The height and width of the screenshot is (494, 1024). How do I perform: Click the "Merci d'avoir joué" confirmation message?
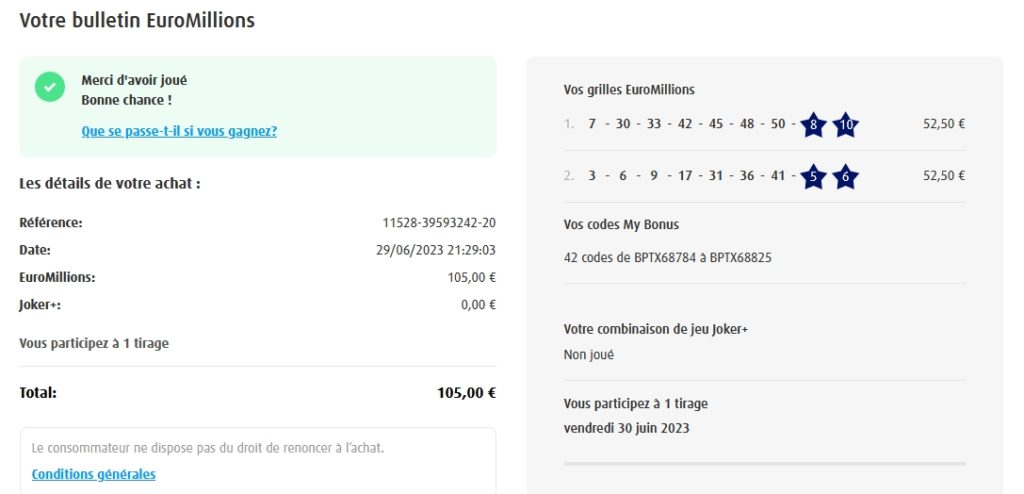pyautogui.click(x=134, y=80)
